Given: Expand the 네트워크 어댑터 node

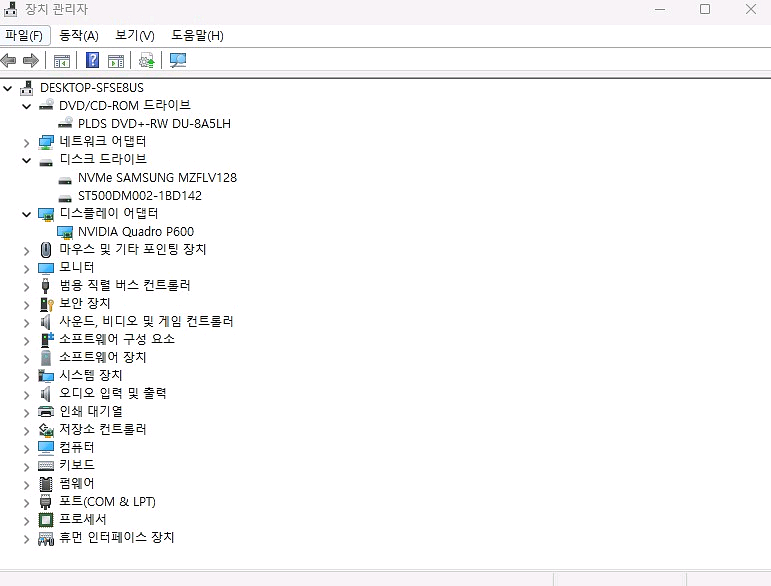Looking at the screenshot, I should coord(27,143).
